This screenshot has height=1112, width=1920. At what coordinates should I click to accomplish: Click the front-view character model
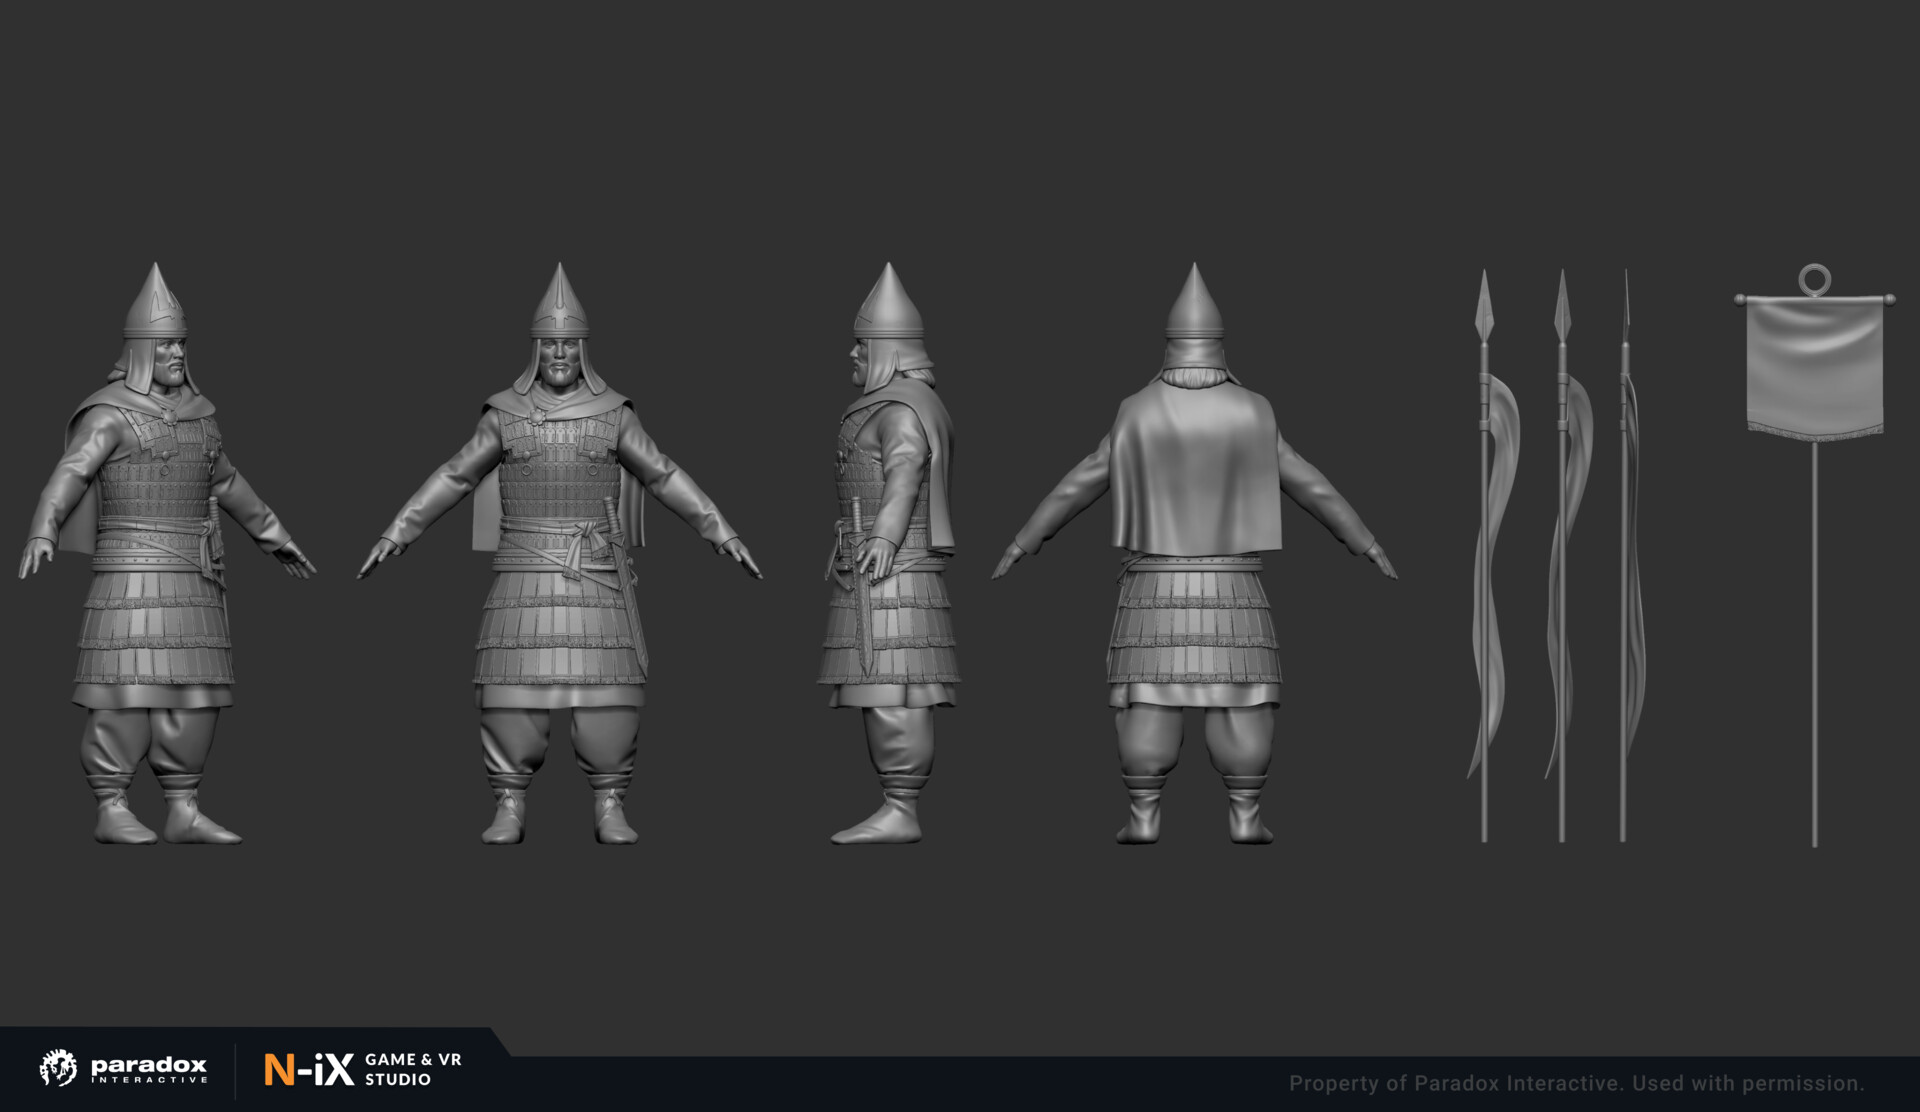(x=556, y=560)
